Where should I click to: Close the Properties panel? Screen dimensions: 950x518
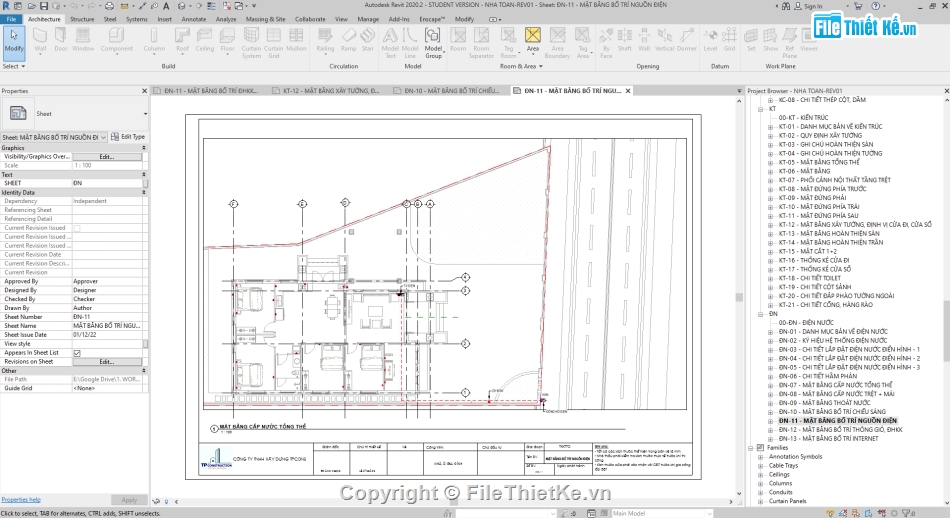pyautogui.click(x=144, y=91)
